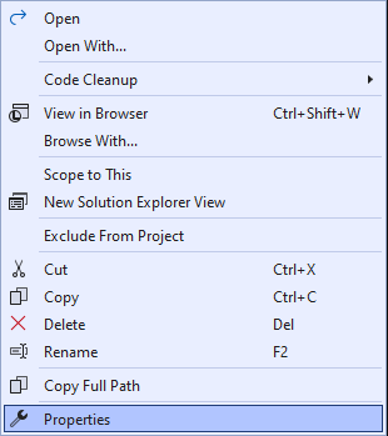Click the Copy pages icon
Viewport: 388px width, 436px height.
tap(18, 296)
